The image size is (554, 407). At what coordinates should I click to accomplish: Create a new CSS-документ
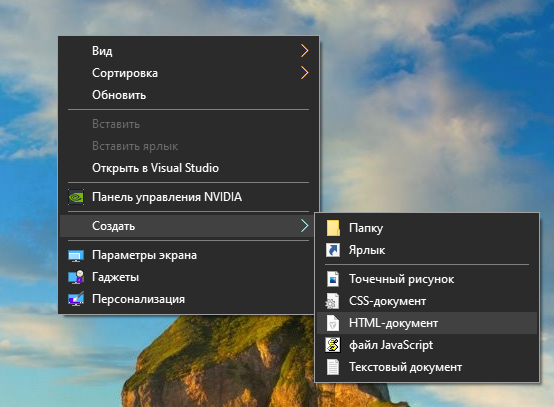tap(427, 301)
